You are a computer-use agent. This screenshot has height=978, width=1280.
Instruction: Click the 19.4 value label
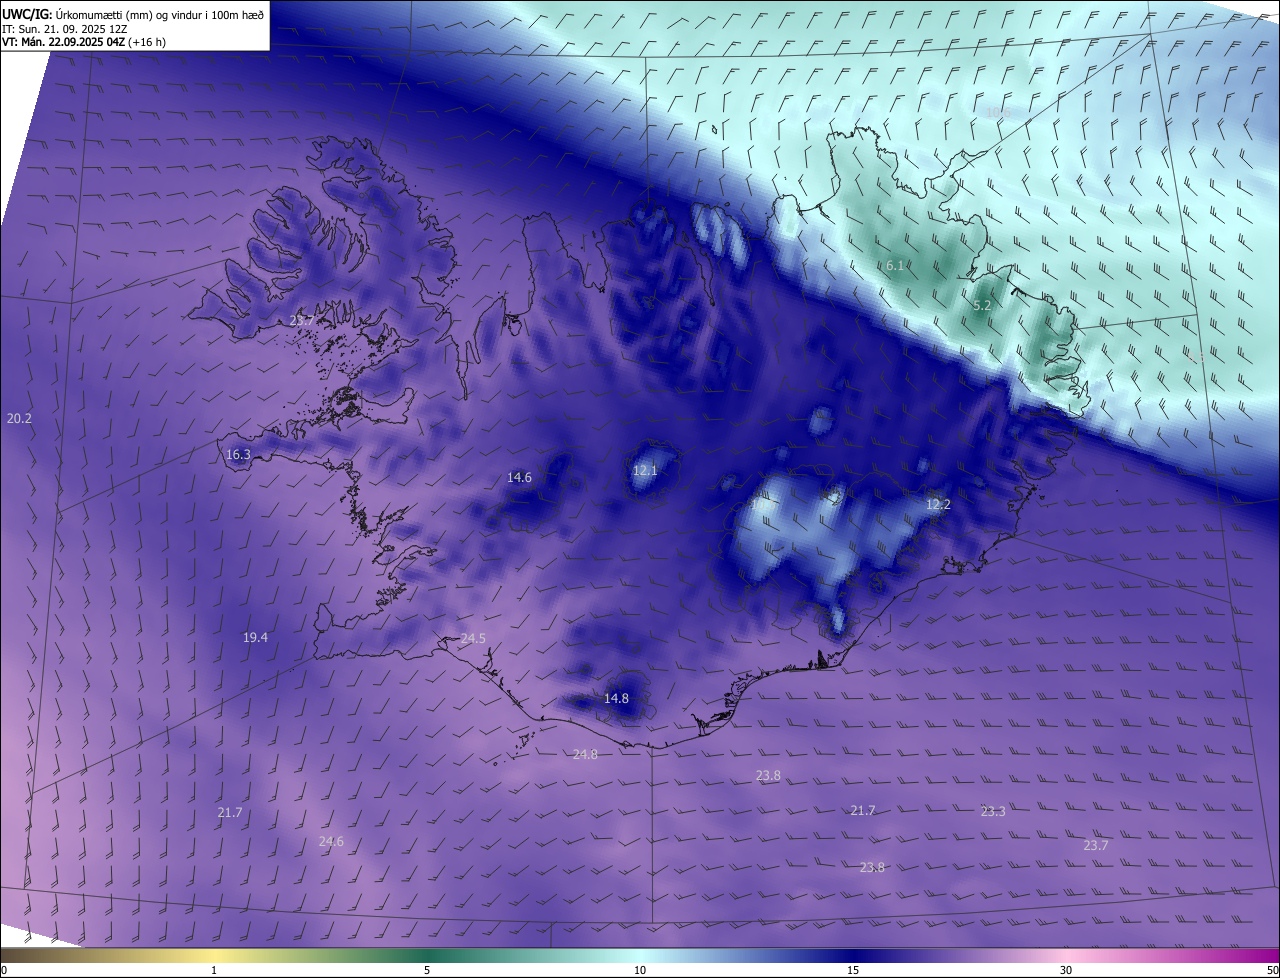255,638
